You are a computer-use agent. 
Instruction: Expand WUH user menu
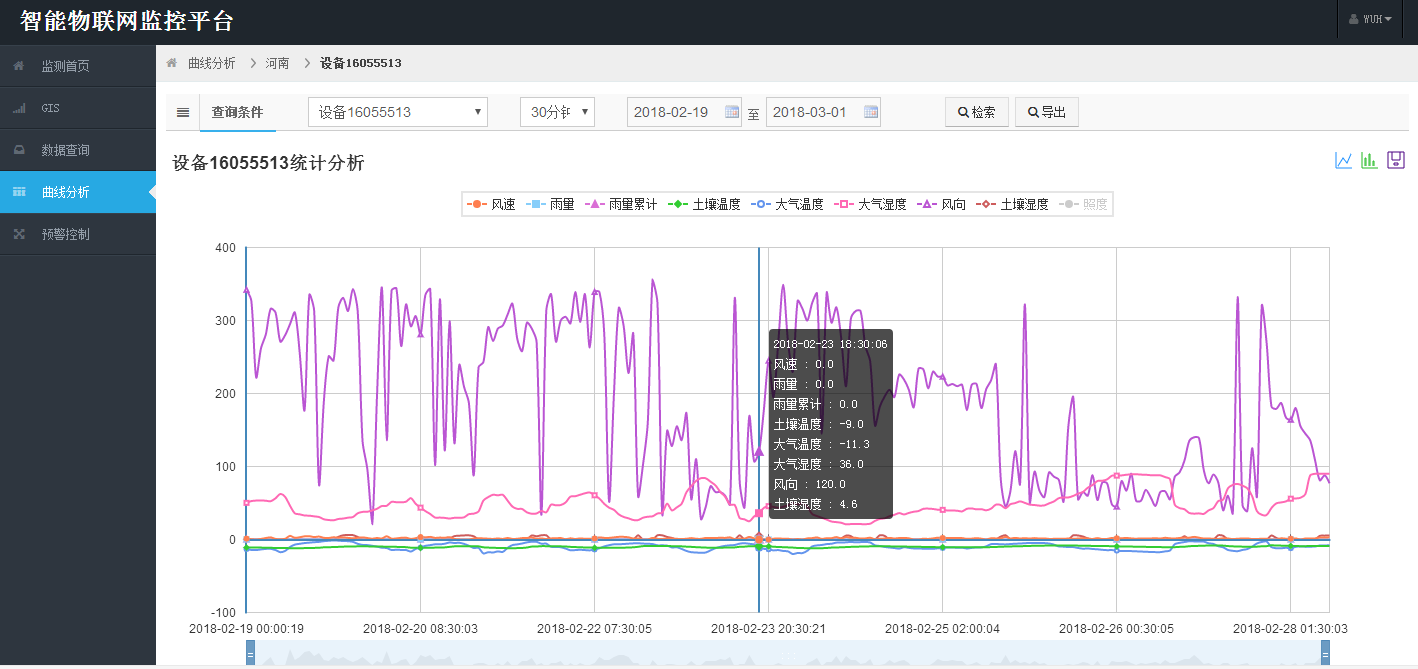pos(1376,20)
